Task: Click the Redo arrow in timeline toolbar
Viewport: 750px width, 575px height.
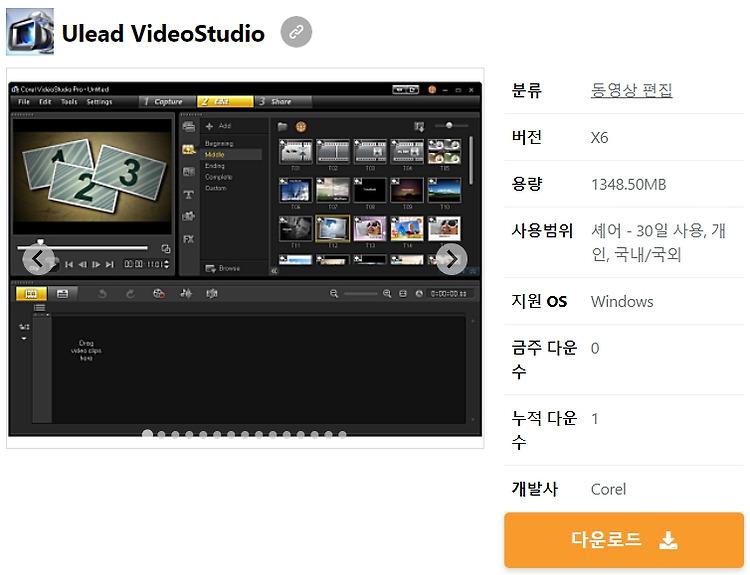Action: point(130,294)
